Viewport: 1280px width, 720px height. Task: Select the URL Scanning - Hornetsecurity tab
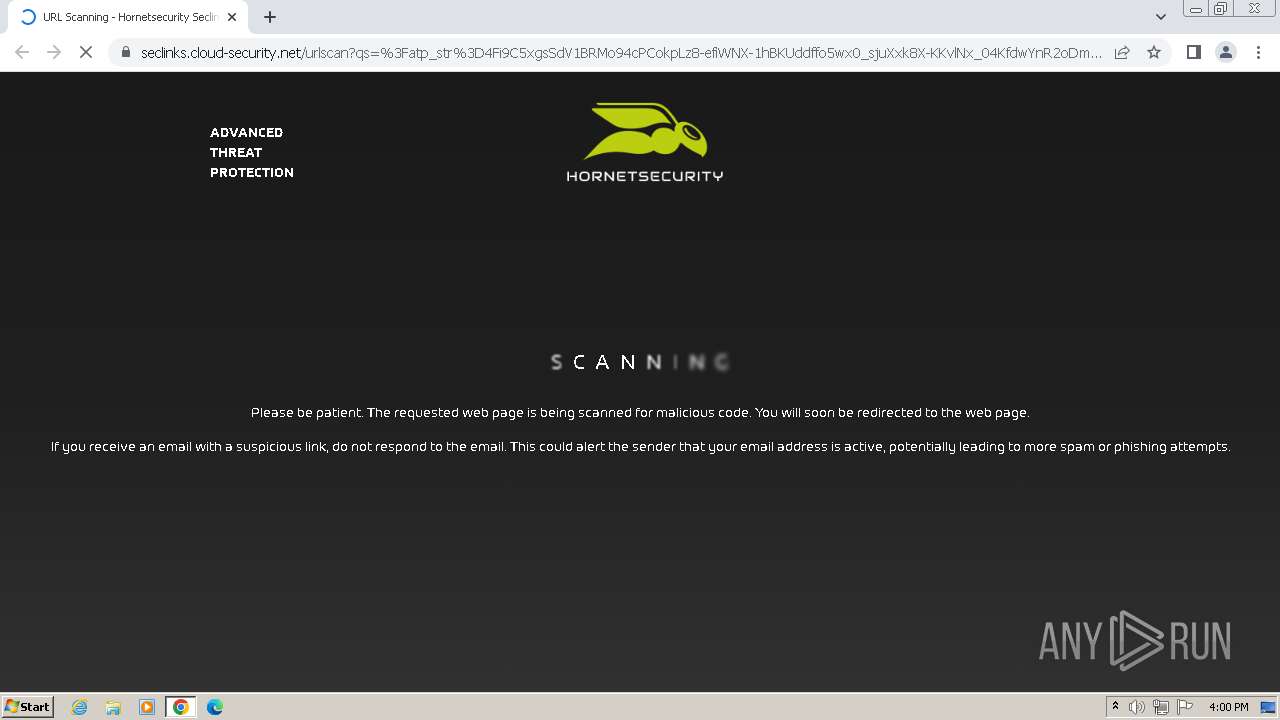128,17
